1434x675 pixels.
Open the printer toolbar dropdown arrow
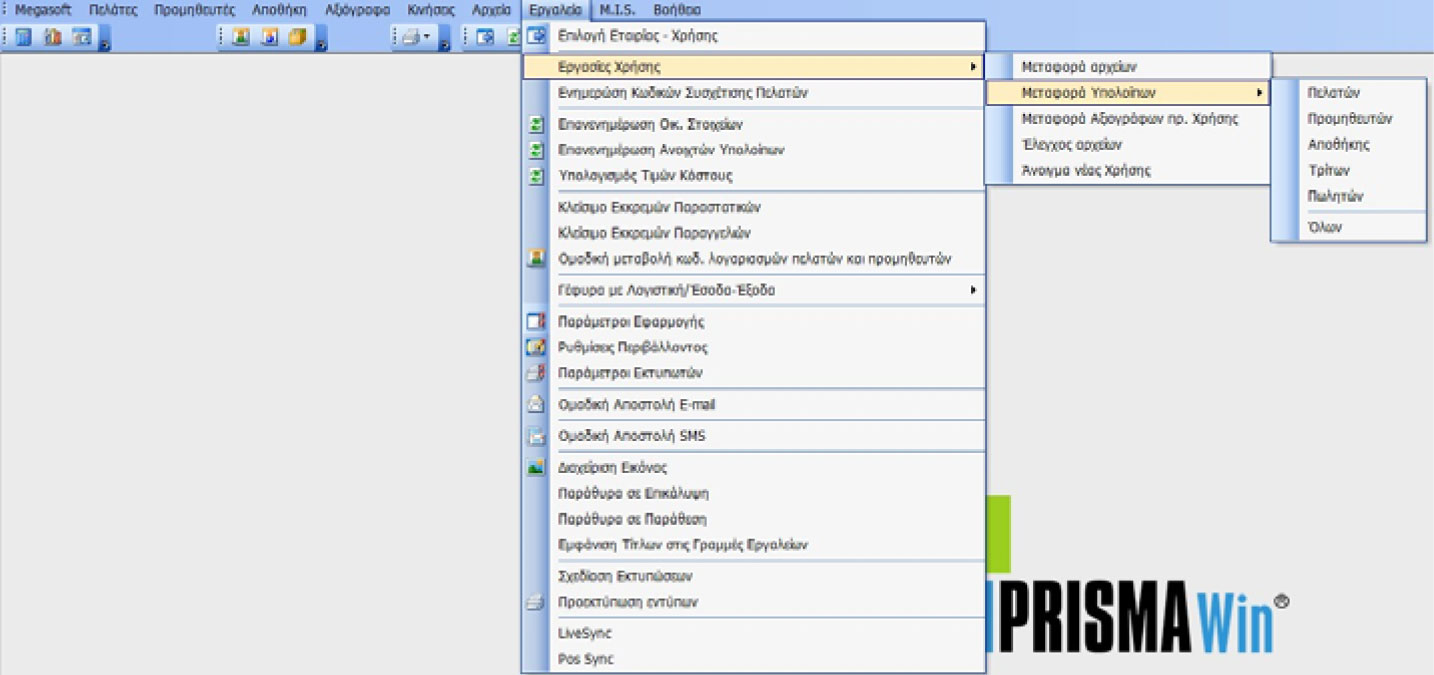click(428, 37)
